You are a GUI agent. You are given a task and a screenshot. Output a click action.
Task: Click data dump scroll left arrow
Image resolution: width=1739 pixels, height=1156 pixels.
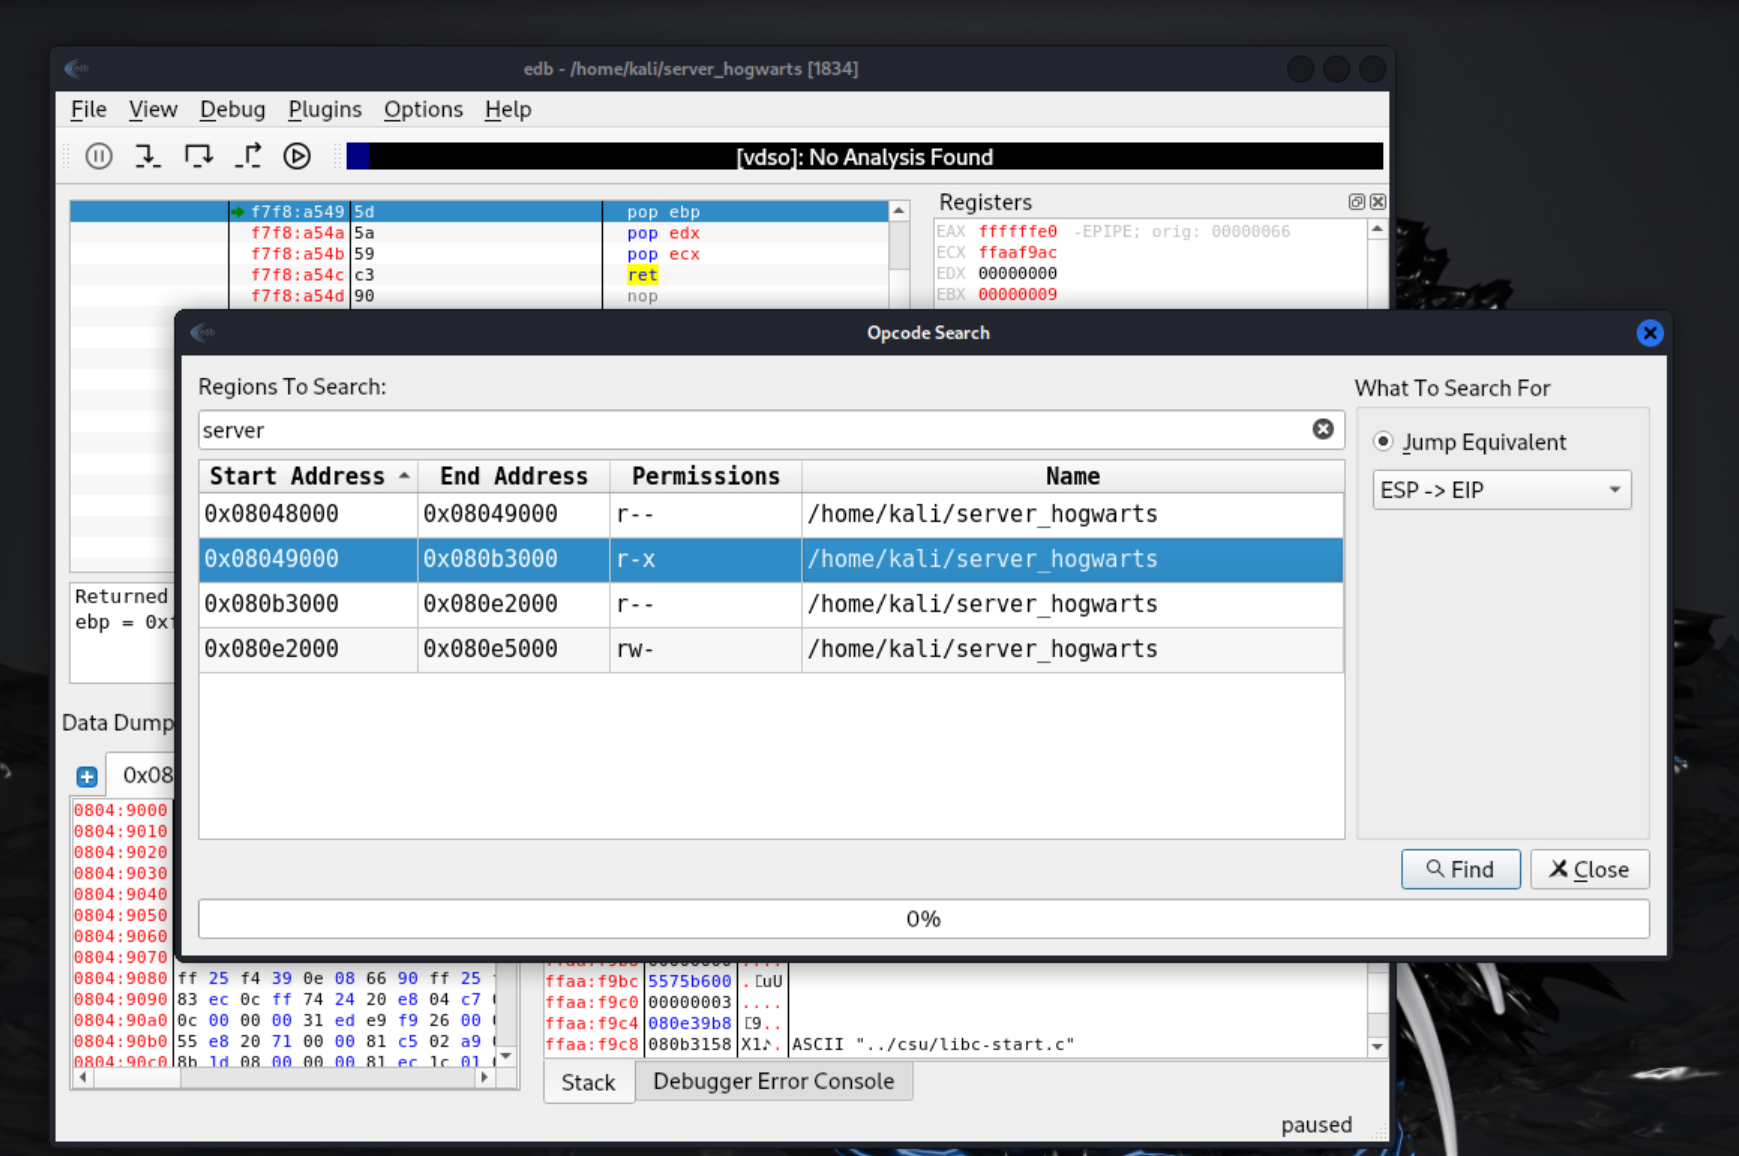click(82, 1077)
